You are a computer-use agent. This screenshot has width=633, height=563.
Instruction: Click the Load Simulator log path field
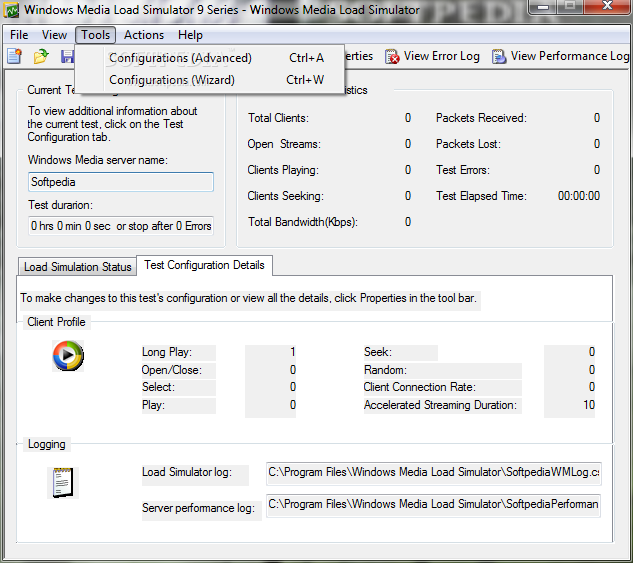[434, 473]
